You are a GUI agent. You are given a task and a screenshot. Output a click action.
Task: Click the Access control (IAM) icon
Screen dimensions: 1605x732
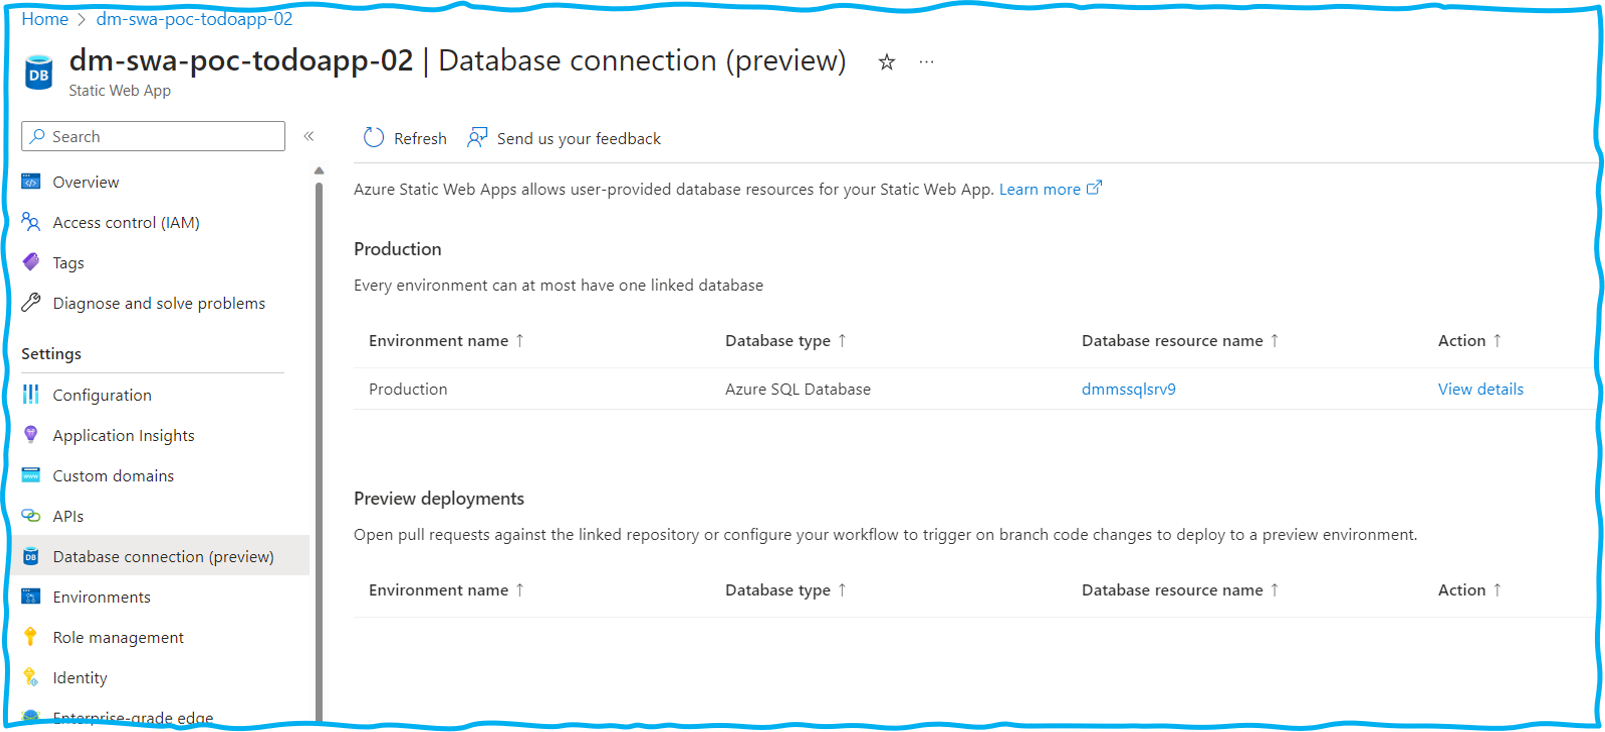pos(31,222)
